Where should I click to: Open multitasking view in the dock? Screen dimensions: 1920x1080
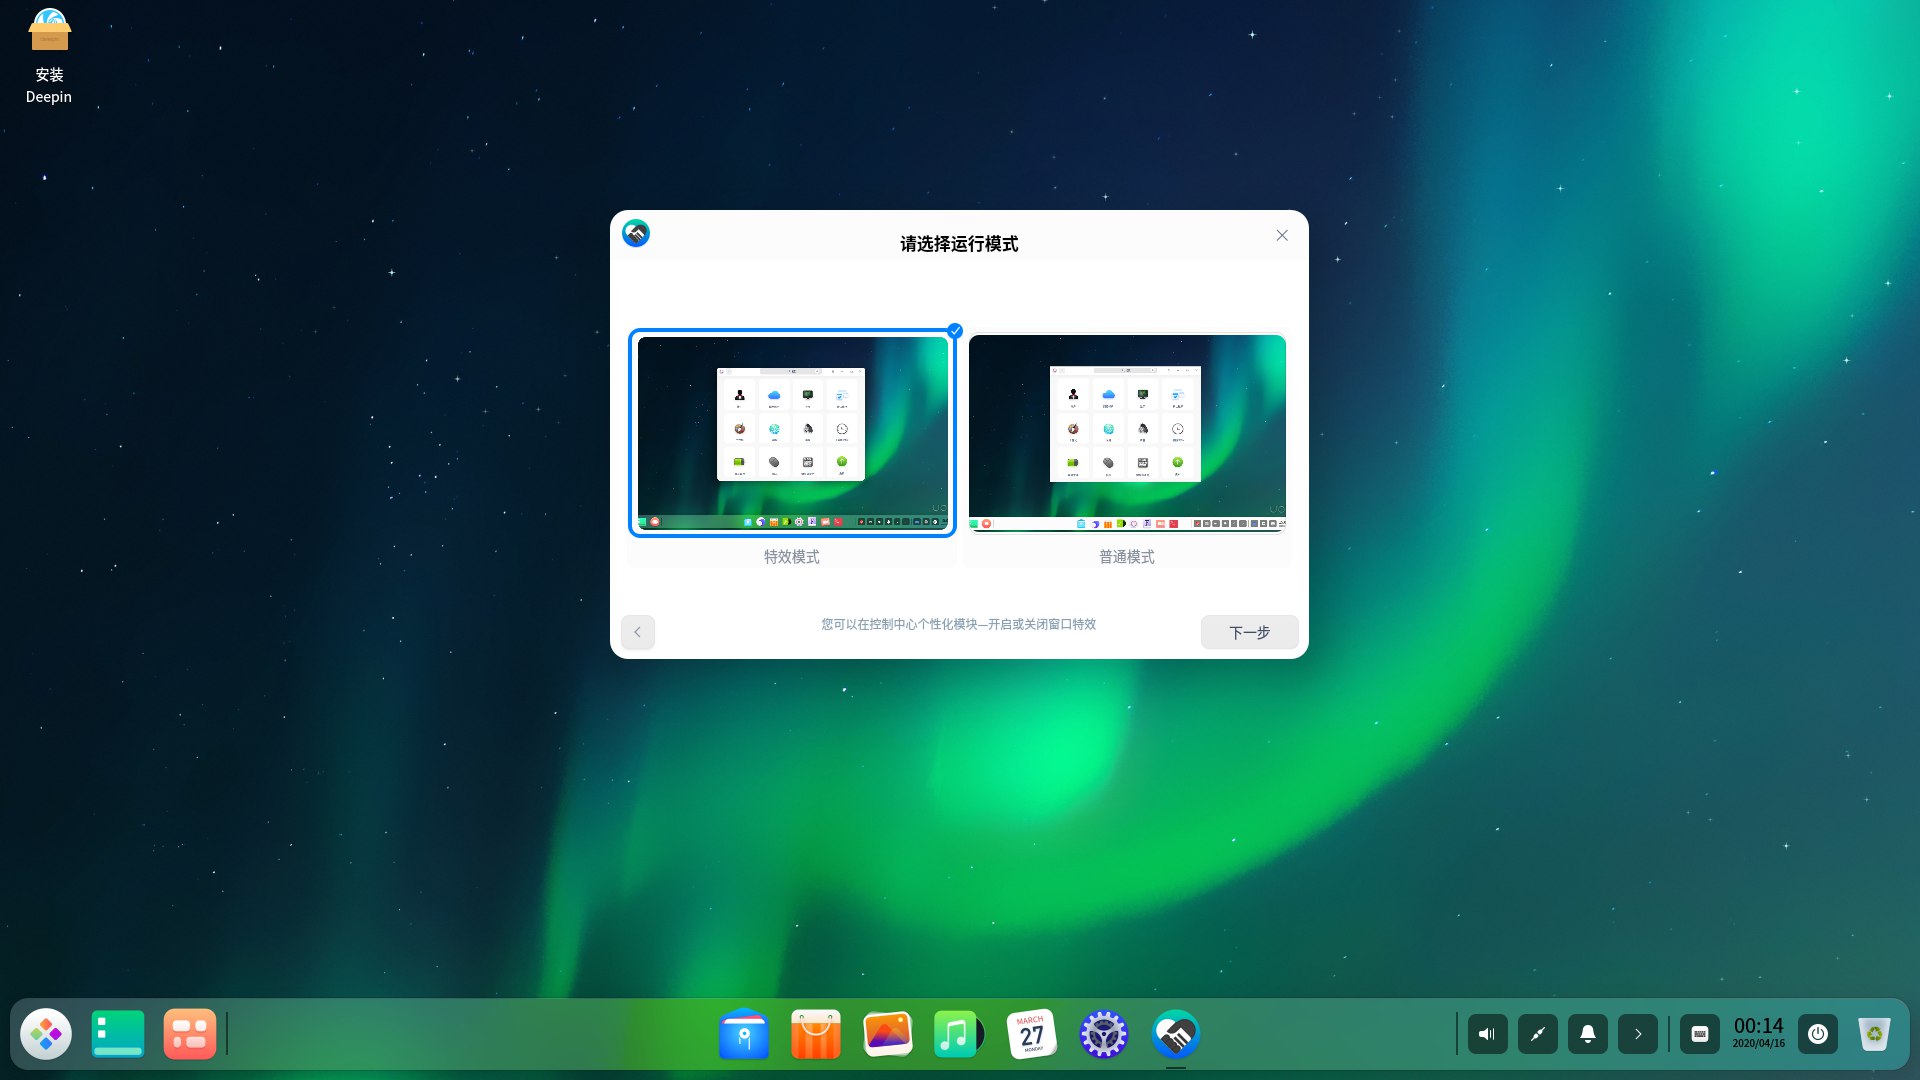pos(190,1034)
